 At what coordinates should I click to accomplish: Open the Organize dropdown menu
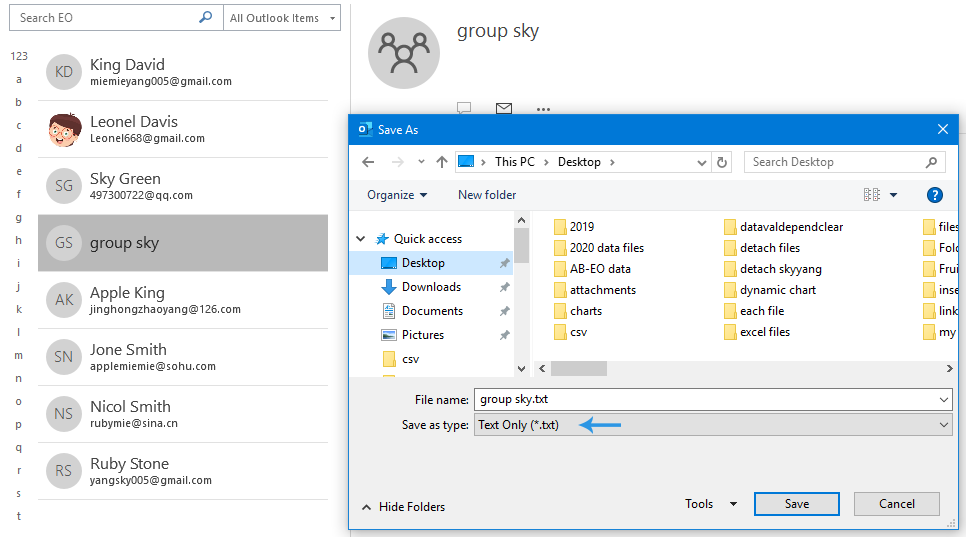[396, 195]
